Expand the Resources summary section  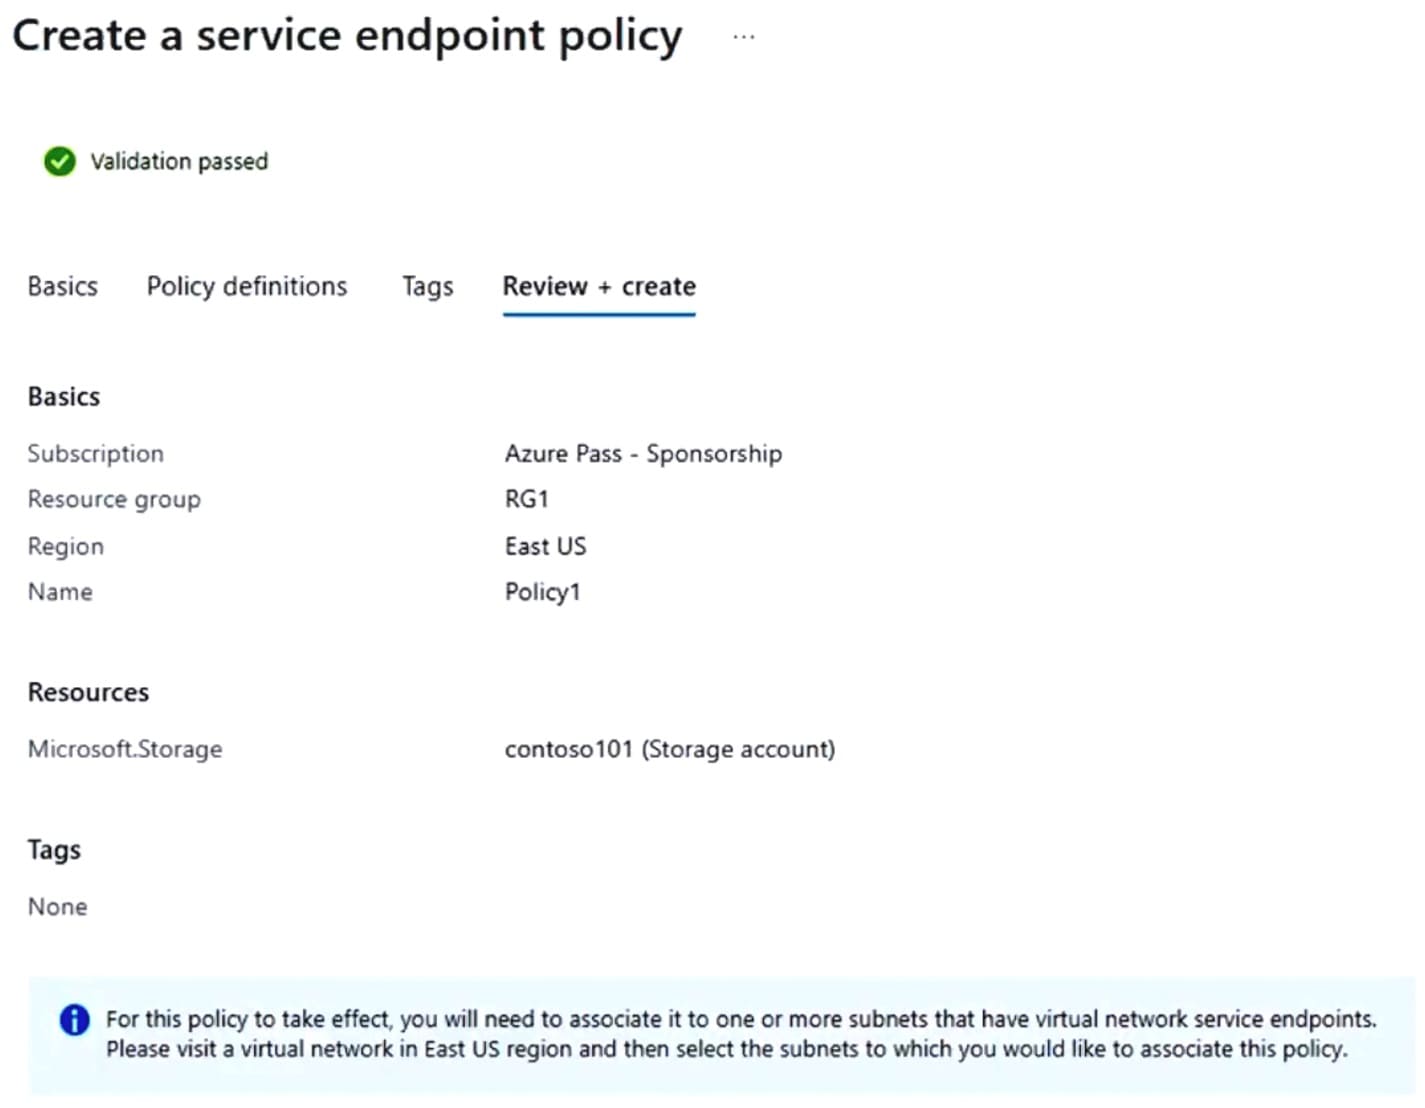coord(88,691)
